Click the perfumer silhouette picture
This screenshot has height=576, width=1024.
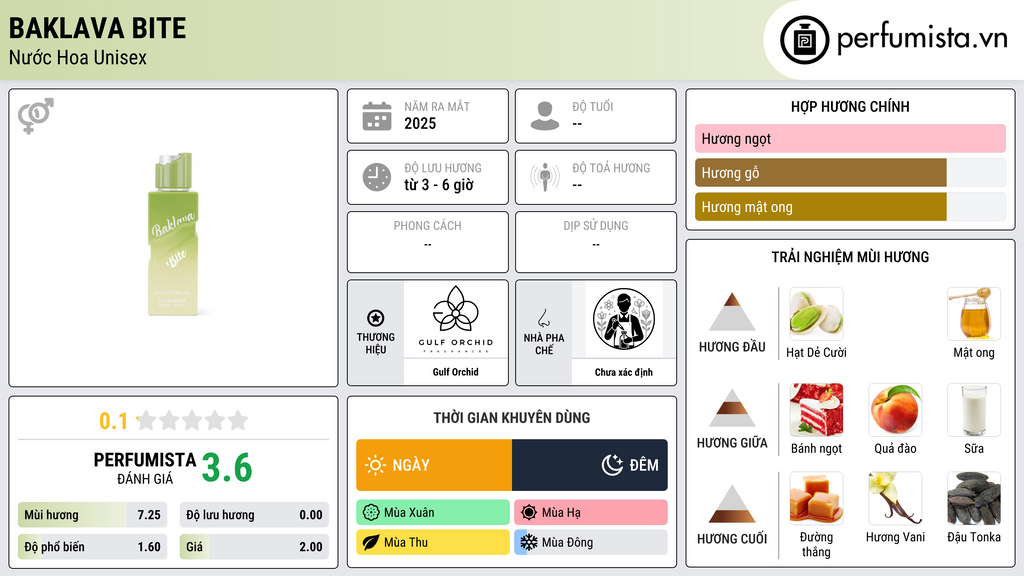624,319
